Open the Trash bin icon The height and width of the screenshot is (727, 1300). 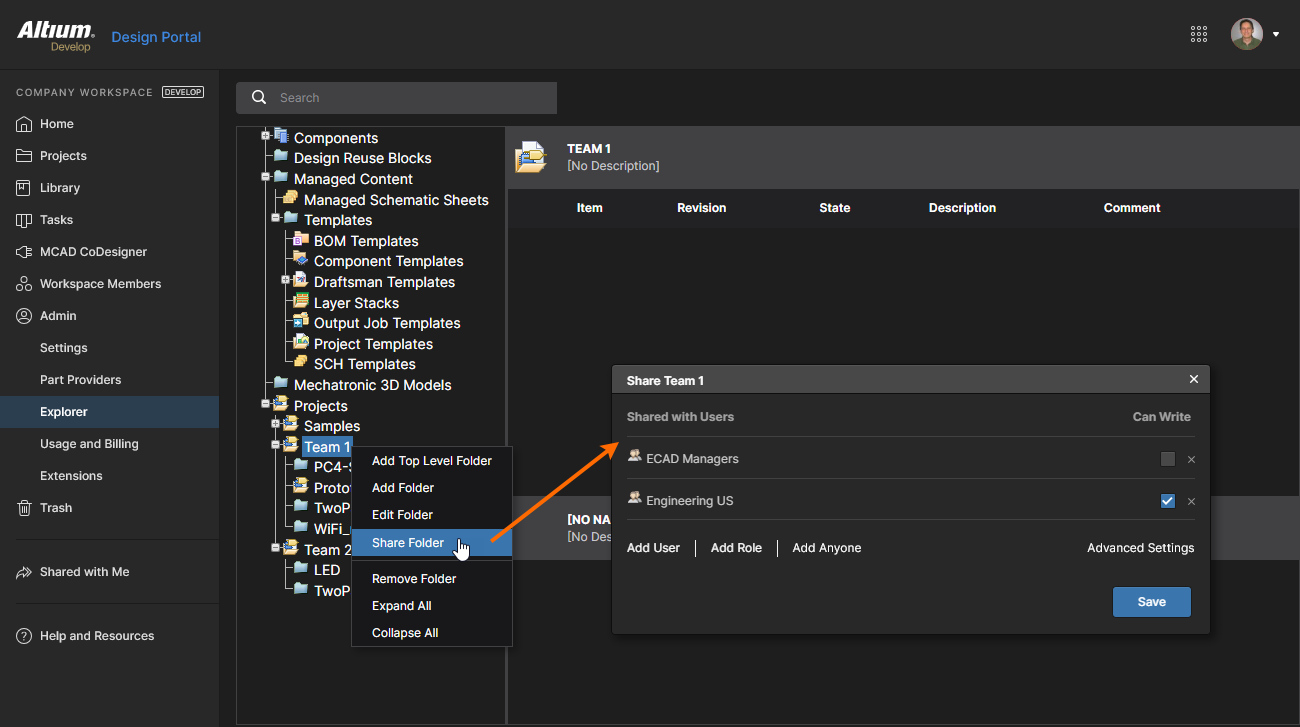pyautogui.click(x=24, y=508)
